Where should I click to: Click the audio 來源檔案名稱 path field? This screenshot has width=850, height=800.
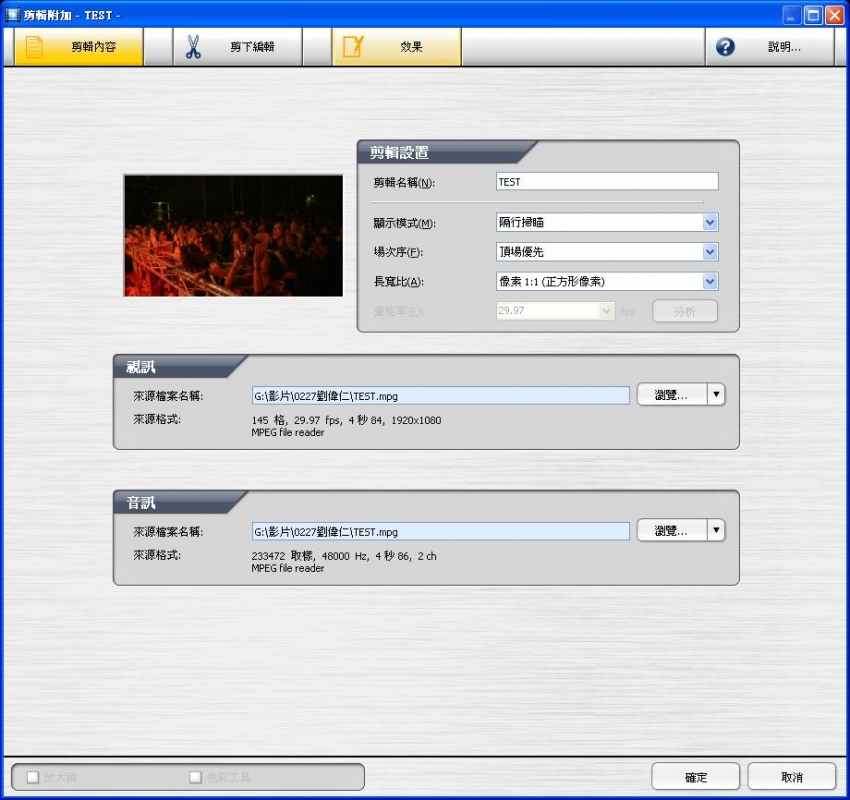pos(440,531)
